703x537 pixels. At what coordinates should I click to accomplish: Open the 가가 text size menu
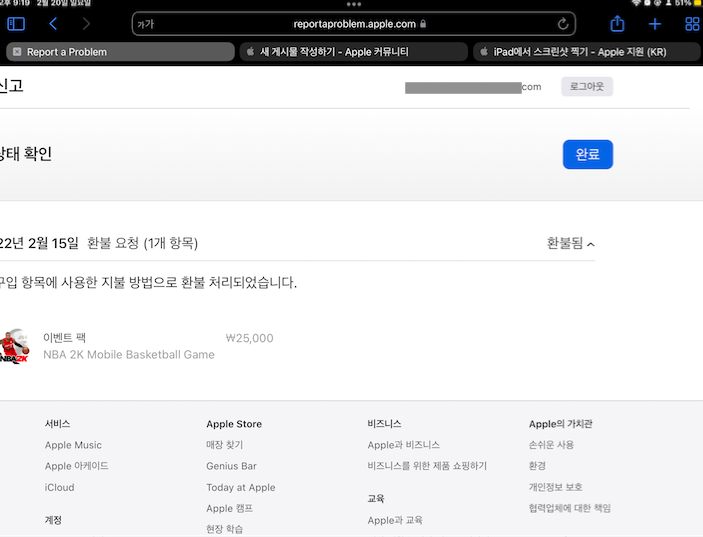(x=146, y=24)
